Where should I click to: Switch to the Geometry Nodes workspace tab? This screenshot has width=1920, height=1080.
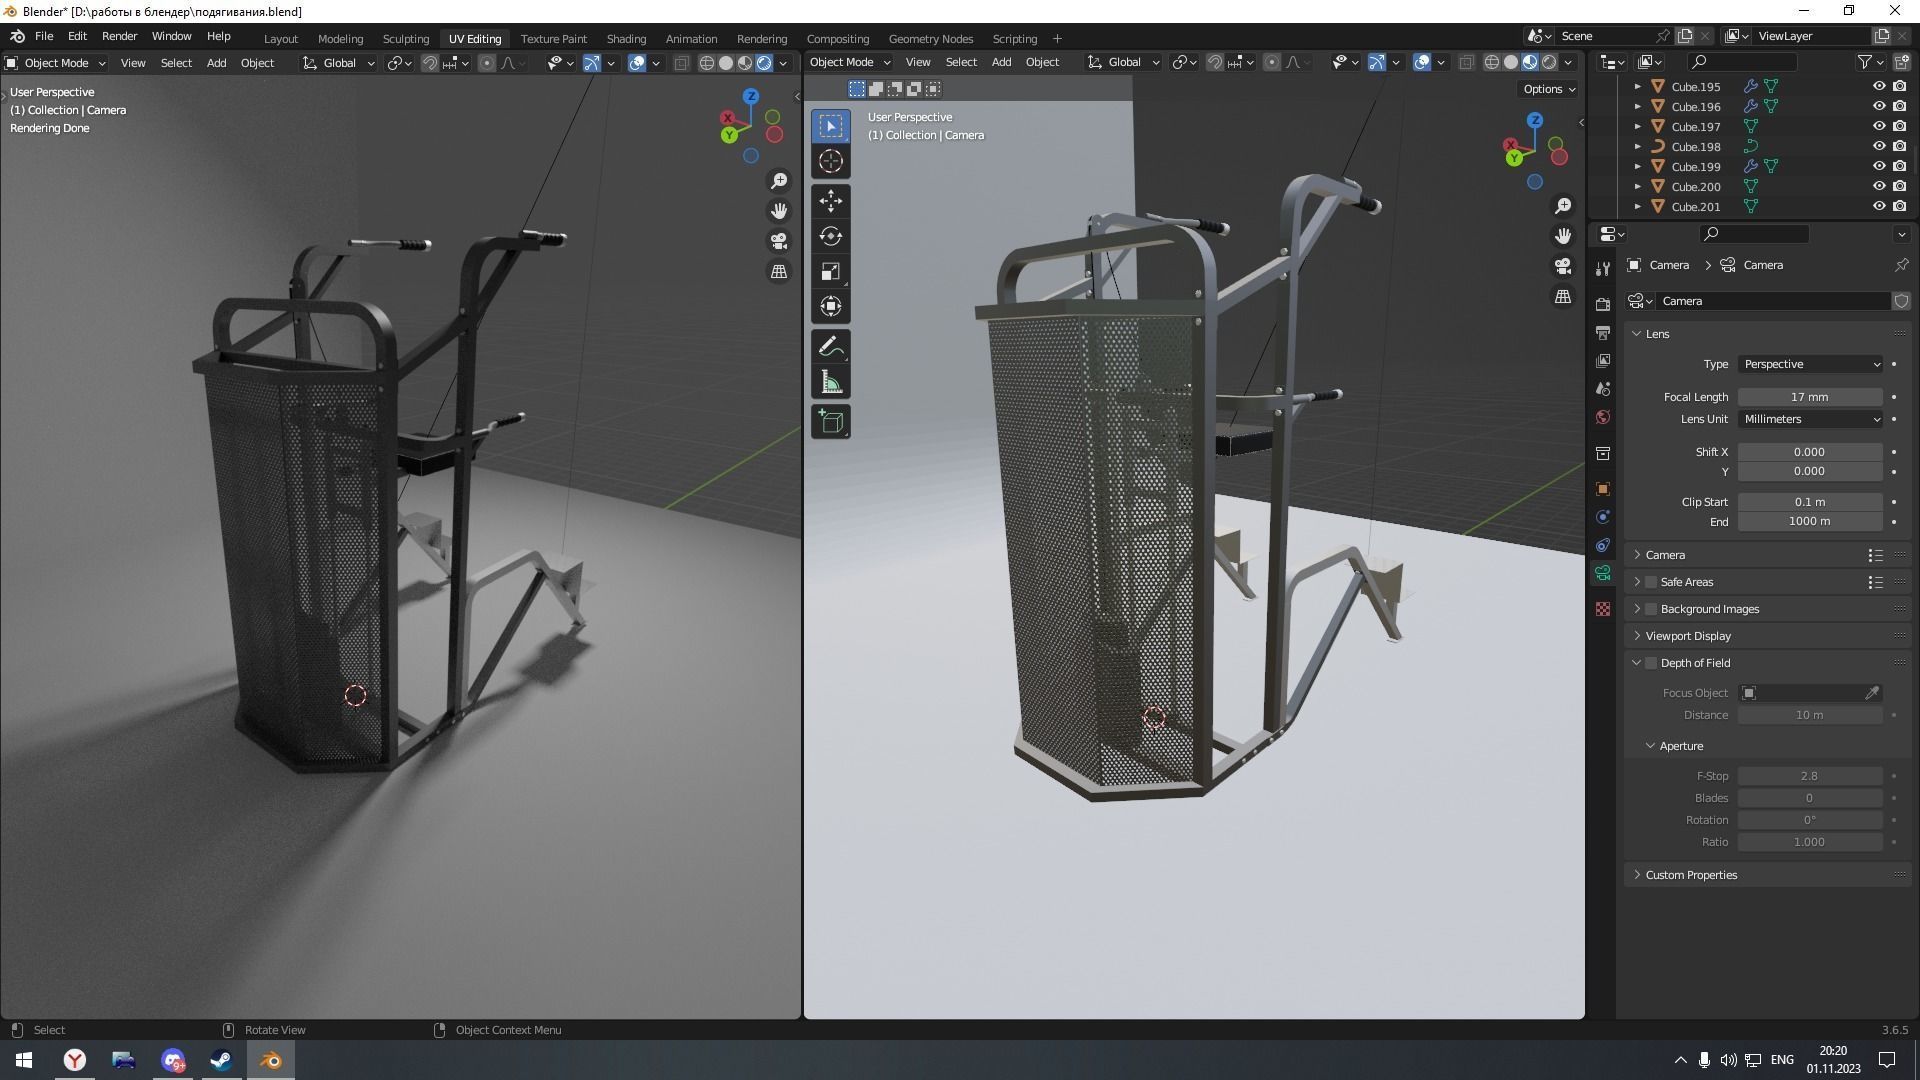930,38
